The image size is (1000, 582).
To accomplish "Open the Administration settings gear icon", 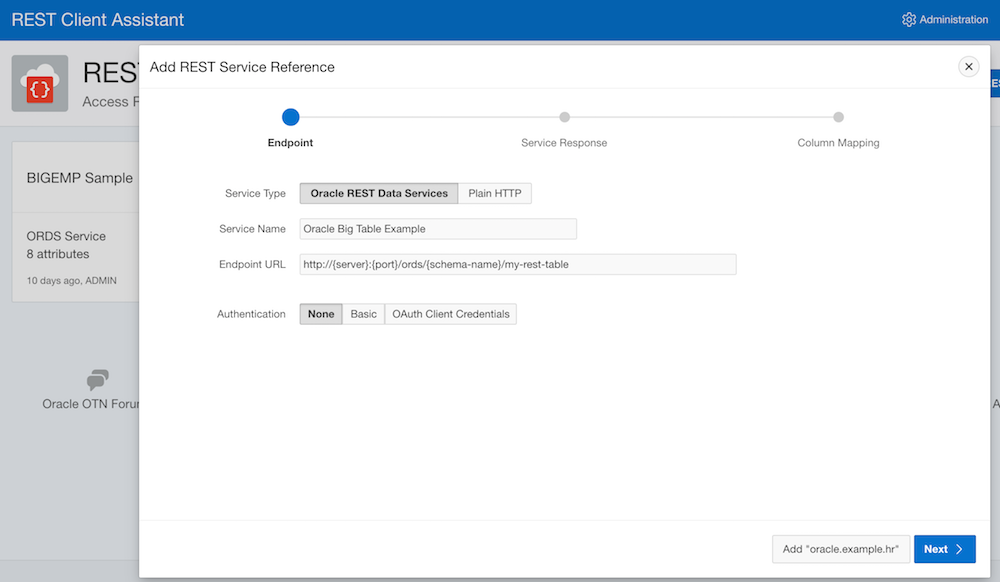I will pyautogui.click(x=909, y=19).
